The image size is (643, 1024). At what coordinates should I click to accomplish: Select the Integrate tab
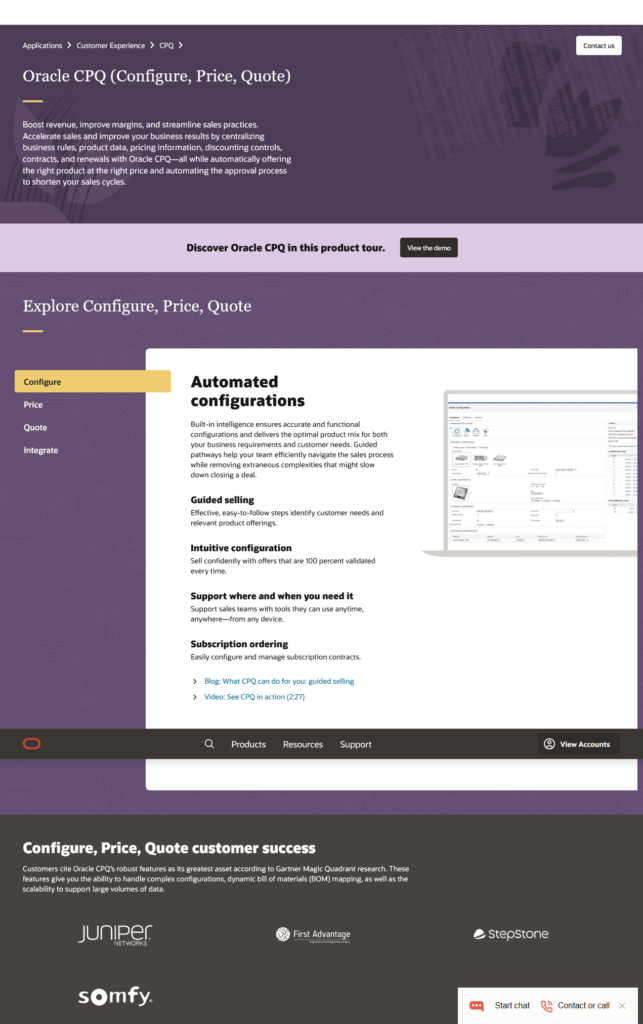click(40, 451)
